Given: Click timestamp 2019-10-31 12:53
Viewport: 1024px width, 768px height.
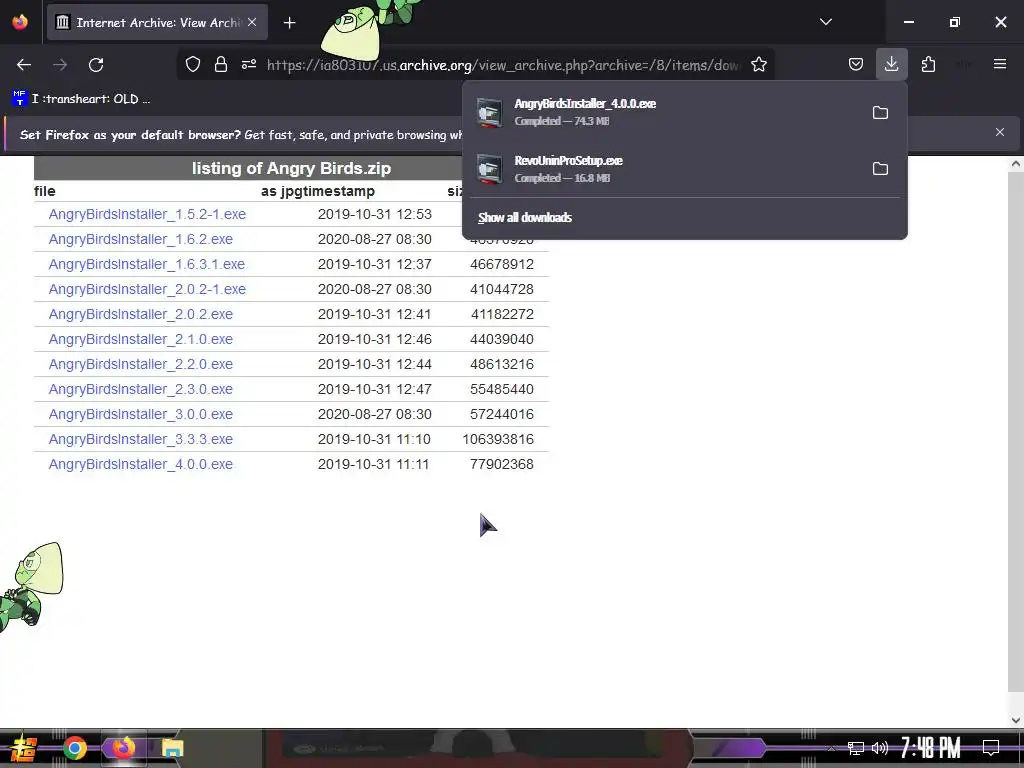Looking at the screenshot, I should 375,214.
